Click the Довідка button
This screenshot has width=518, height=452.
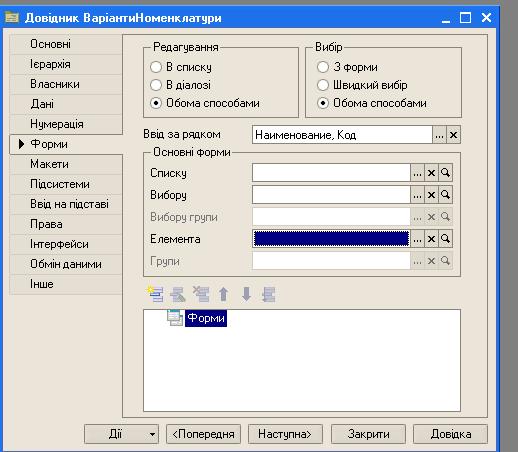point(450,434)
